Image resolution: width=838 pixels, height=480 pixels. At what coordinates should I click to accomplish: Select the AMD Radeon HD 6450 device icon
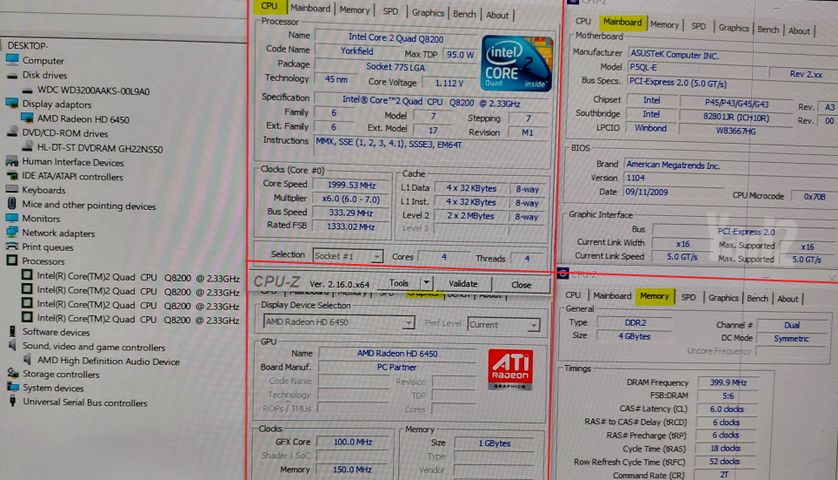[27, 118]
